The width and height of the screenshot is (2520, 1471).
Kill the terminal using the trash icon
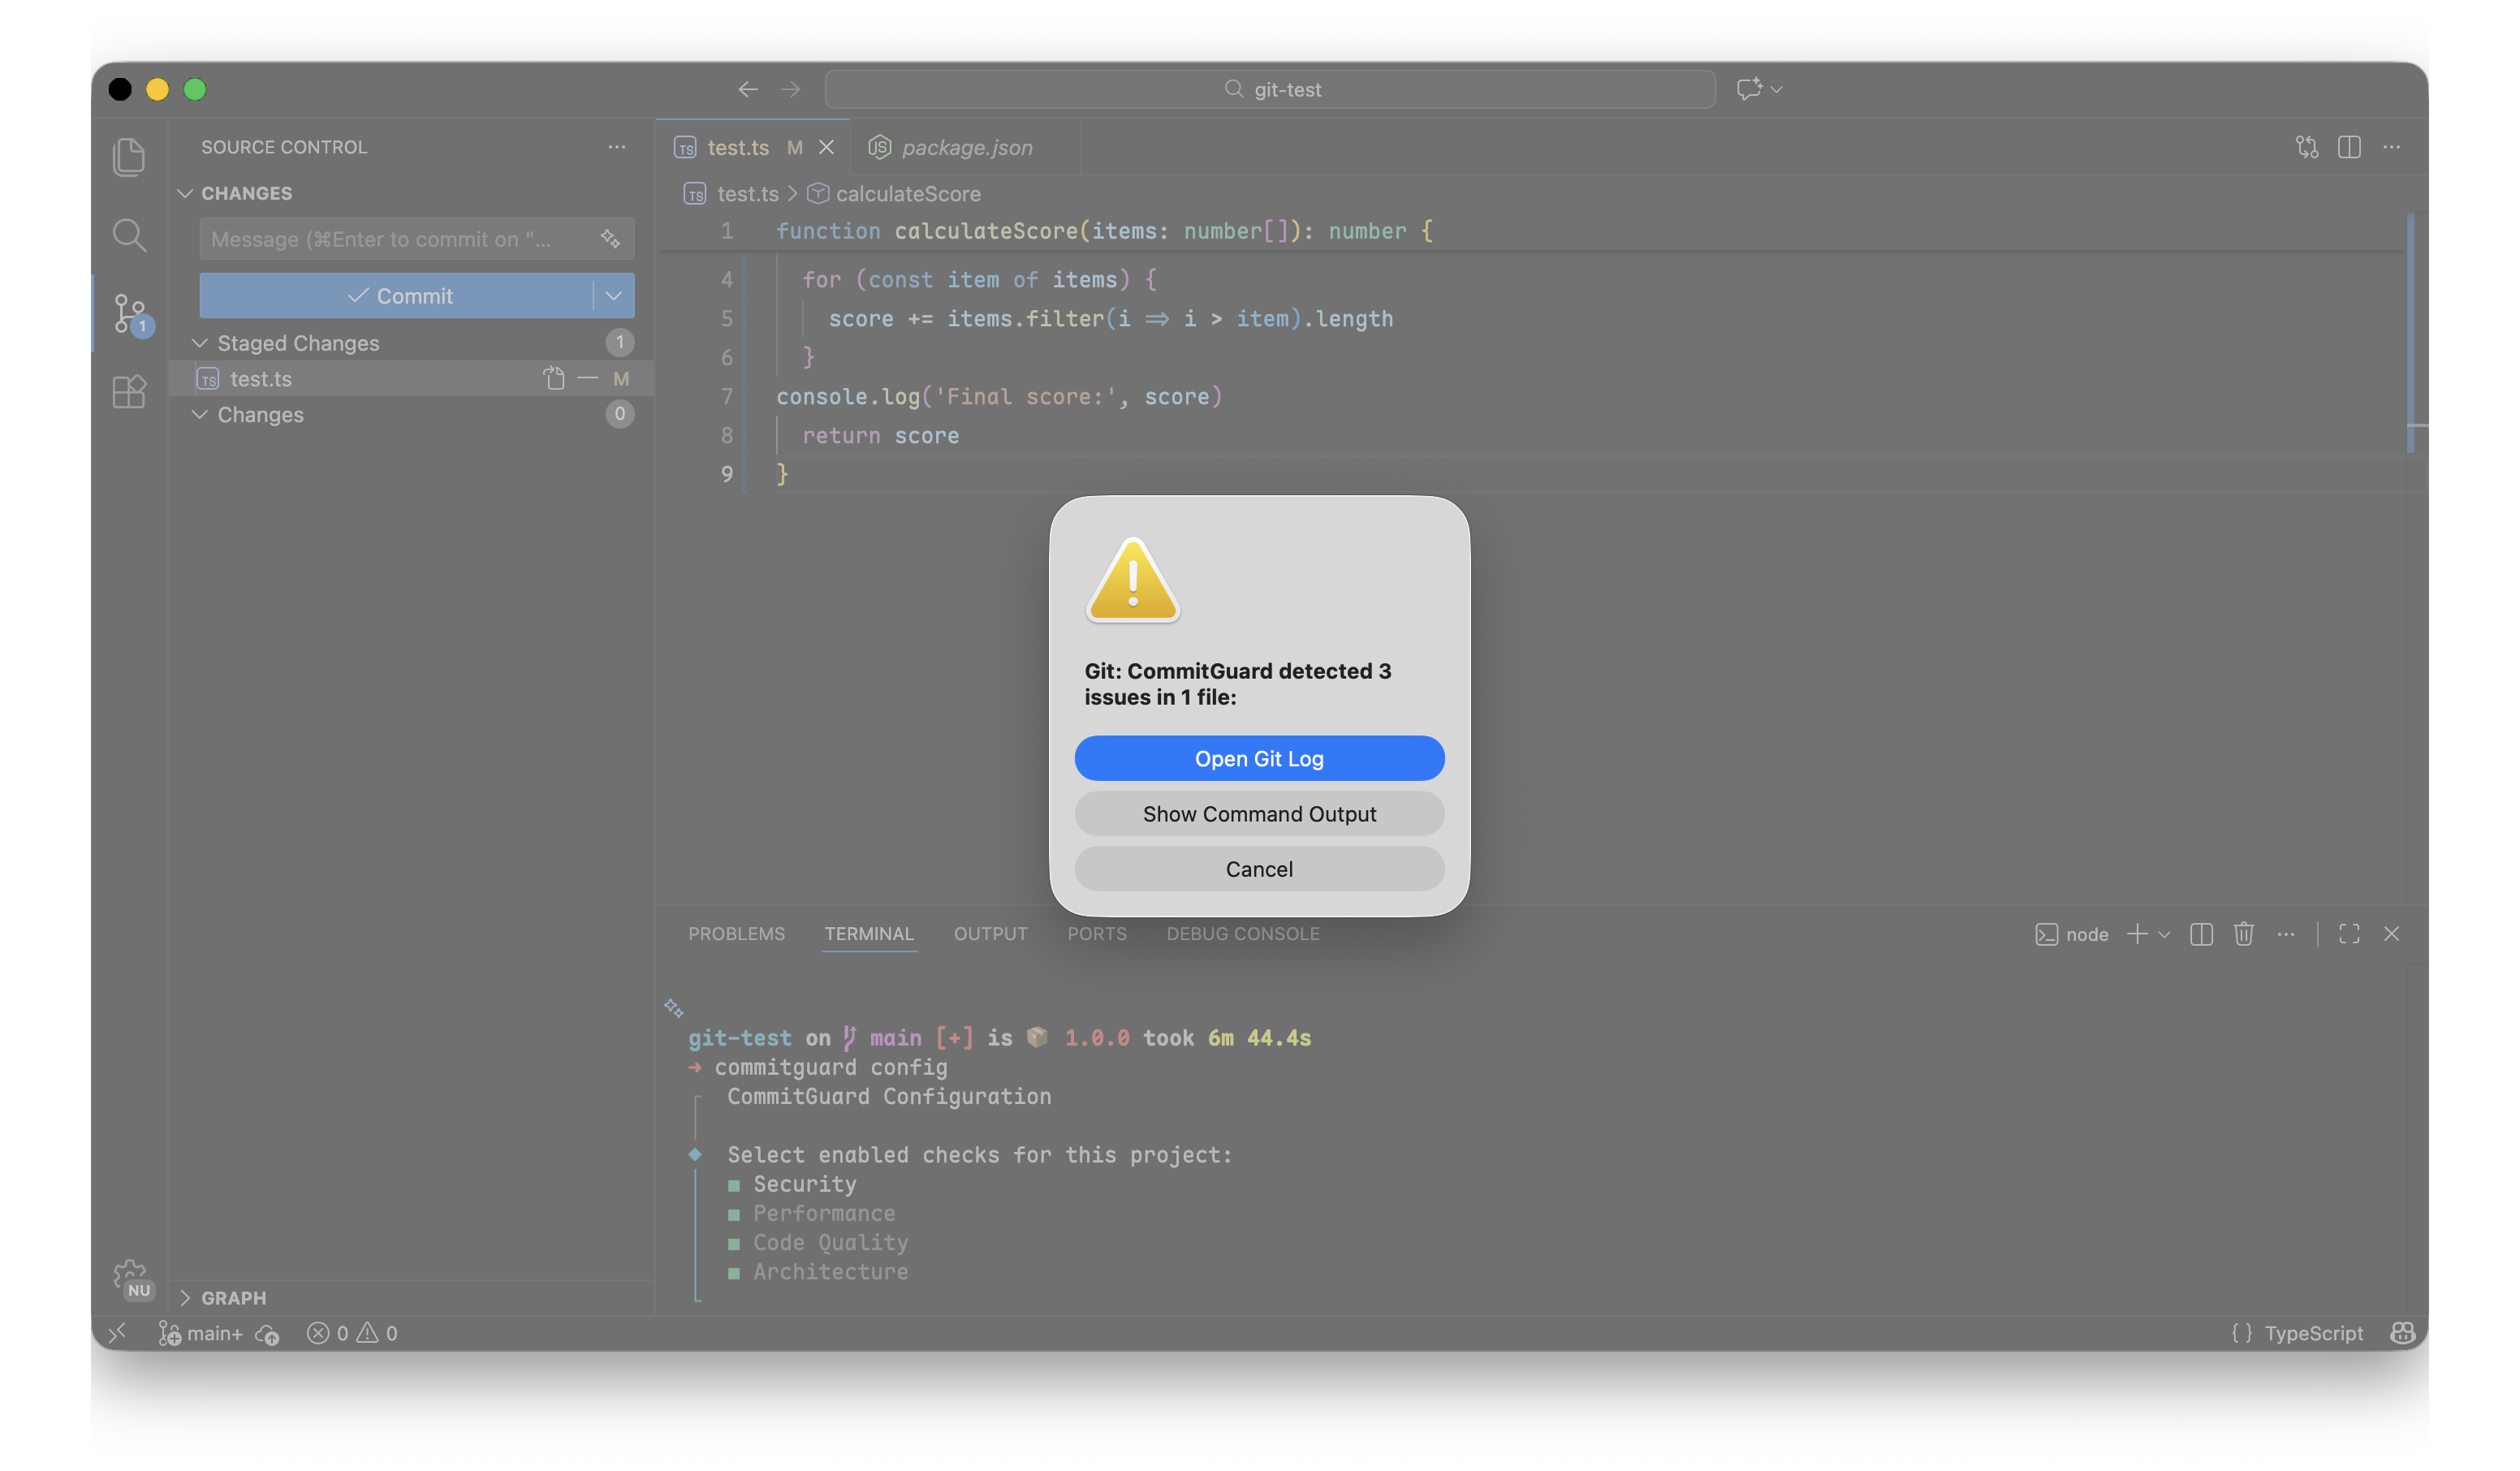[2243, 933]
